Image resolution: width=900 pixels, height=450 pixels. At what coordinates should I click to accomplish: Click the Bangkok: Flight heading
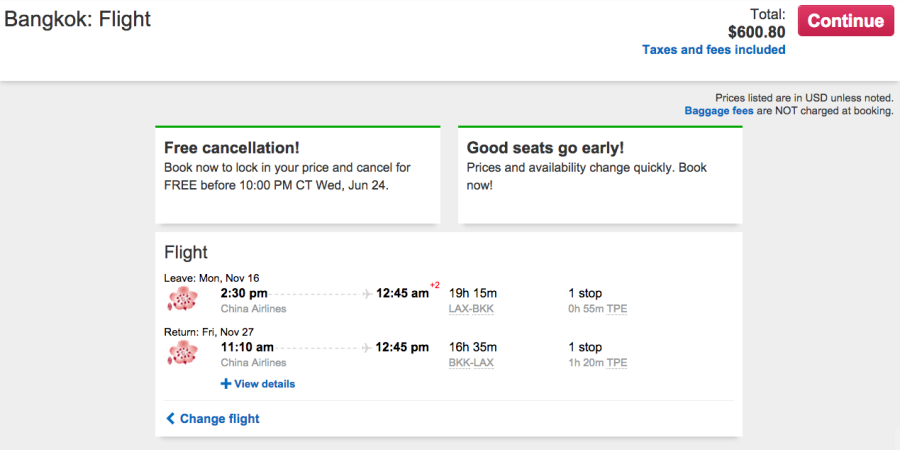click(77, 19)
